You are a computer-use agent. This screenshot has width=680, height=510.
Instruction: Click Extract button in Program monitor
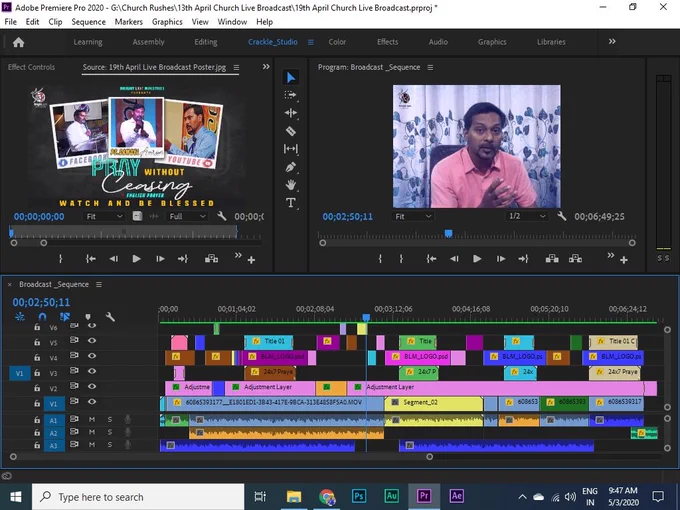coord(575,259)
